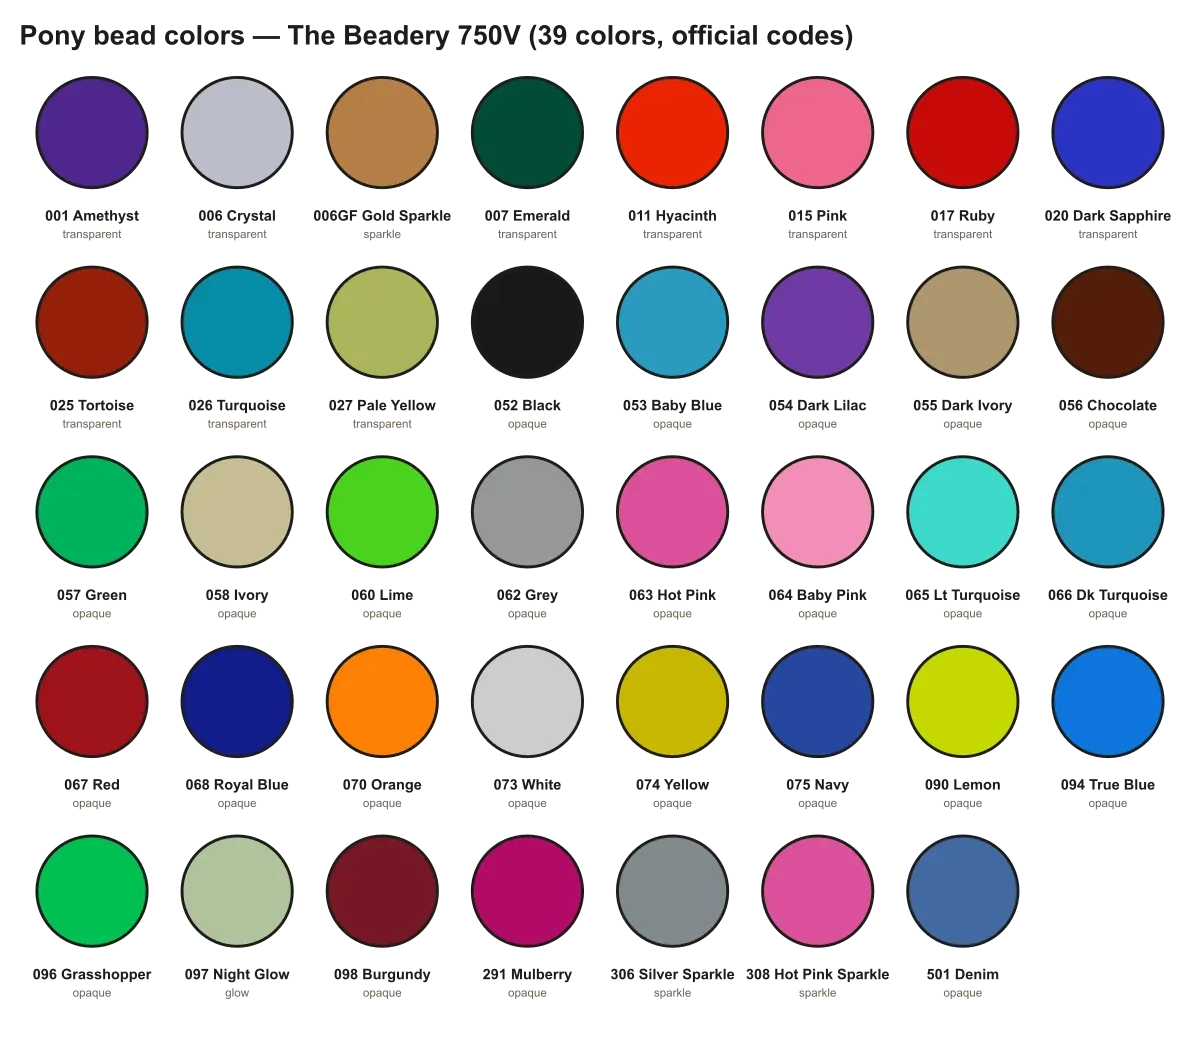Pick the 026 Turquoise swatch
1200x1045 pixels.
coord(237,323)
